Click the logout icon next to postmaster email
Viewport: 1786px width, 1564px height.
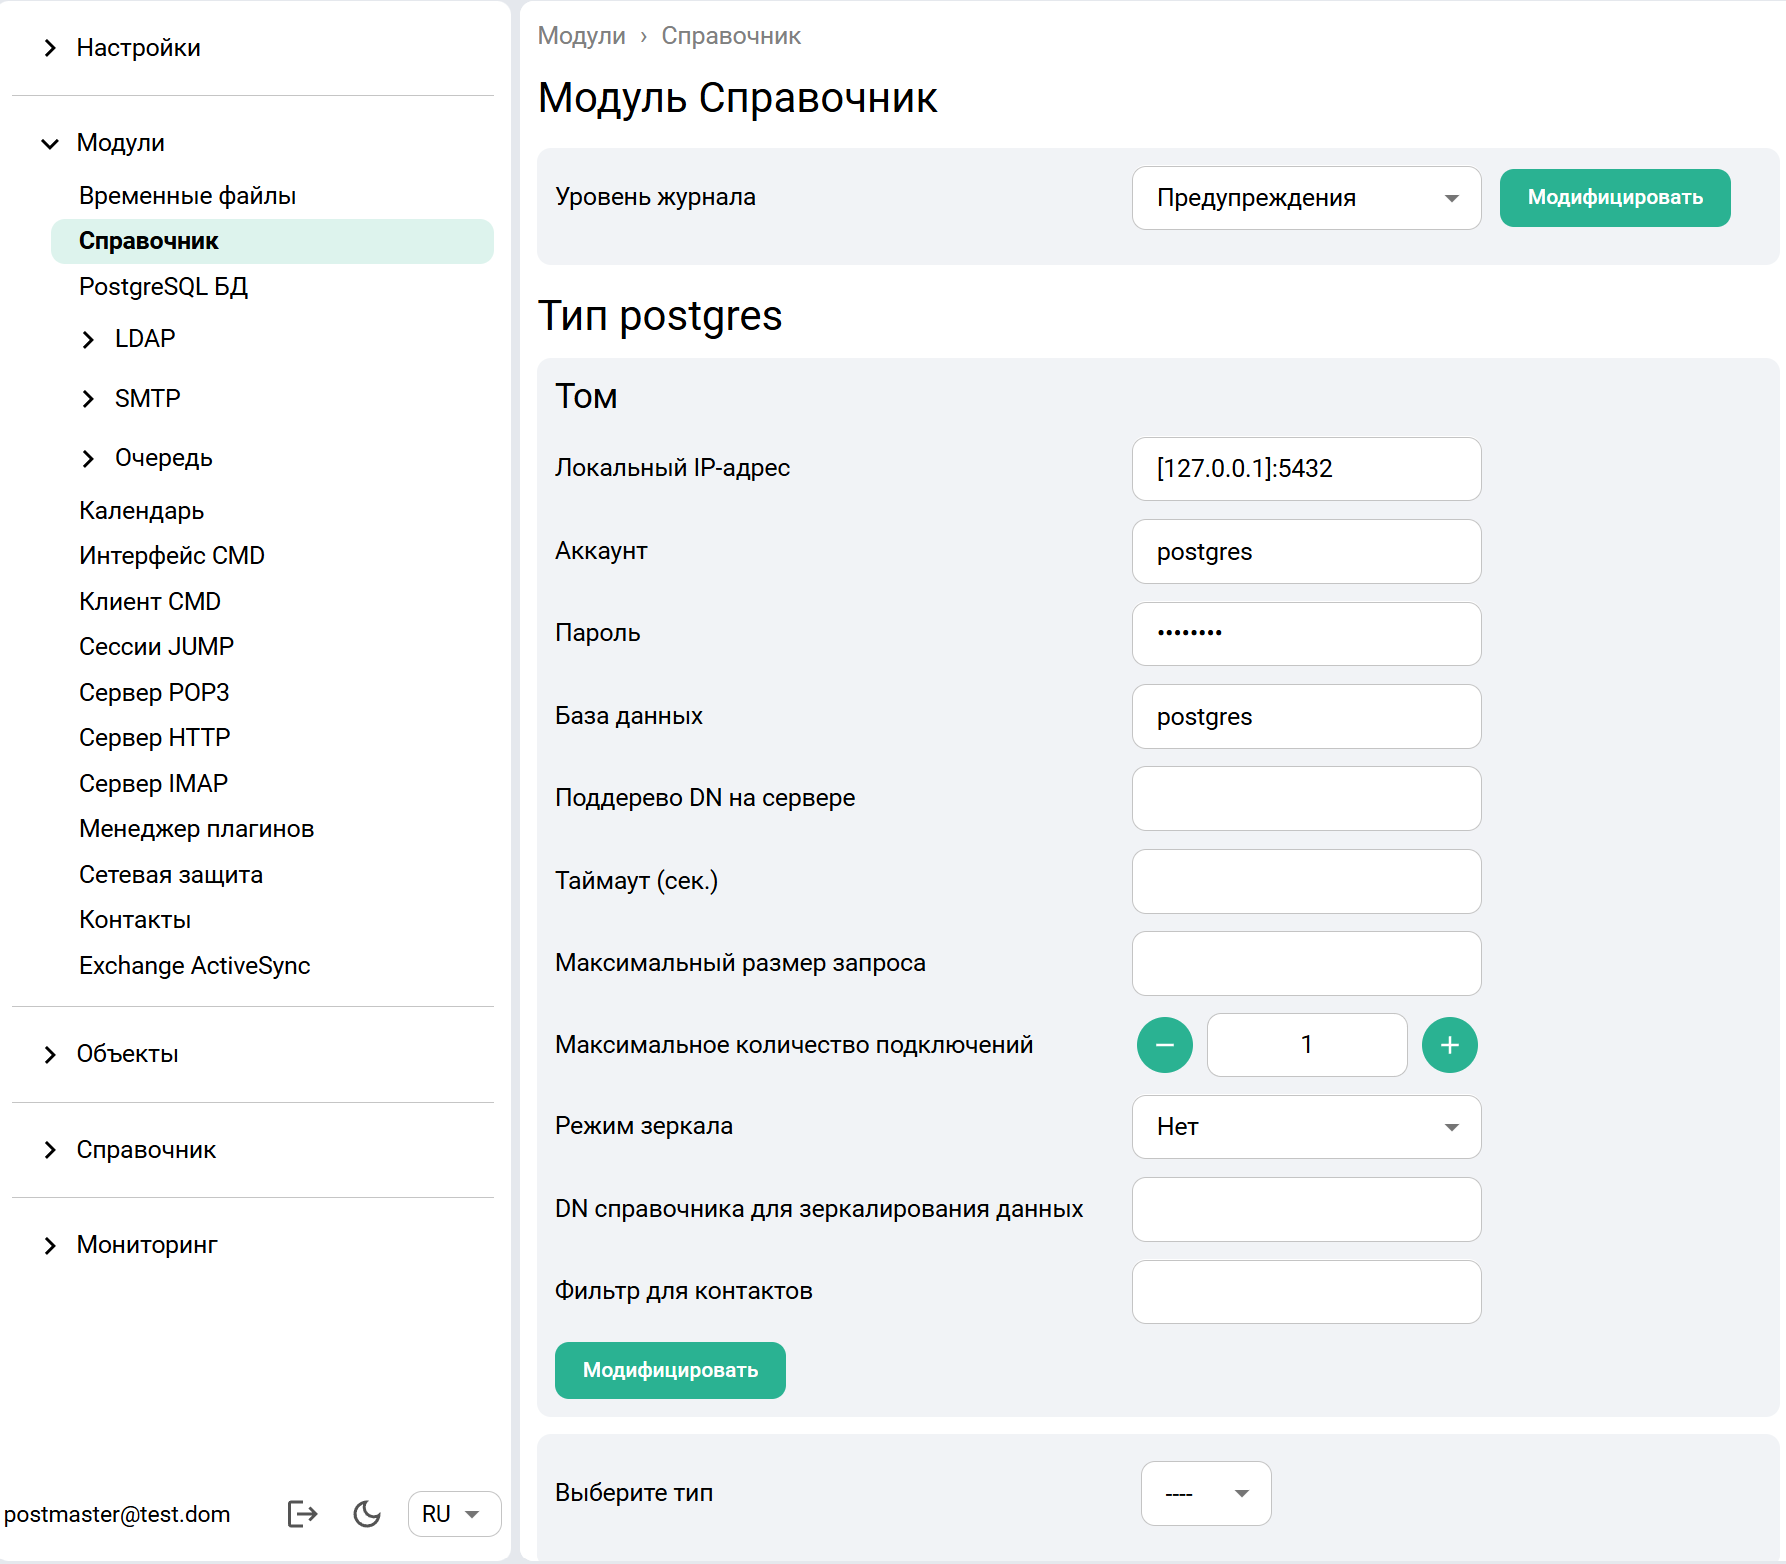point(302,1514)
